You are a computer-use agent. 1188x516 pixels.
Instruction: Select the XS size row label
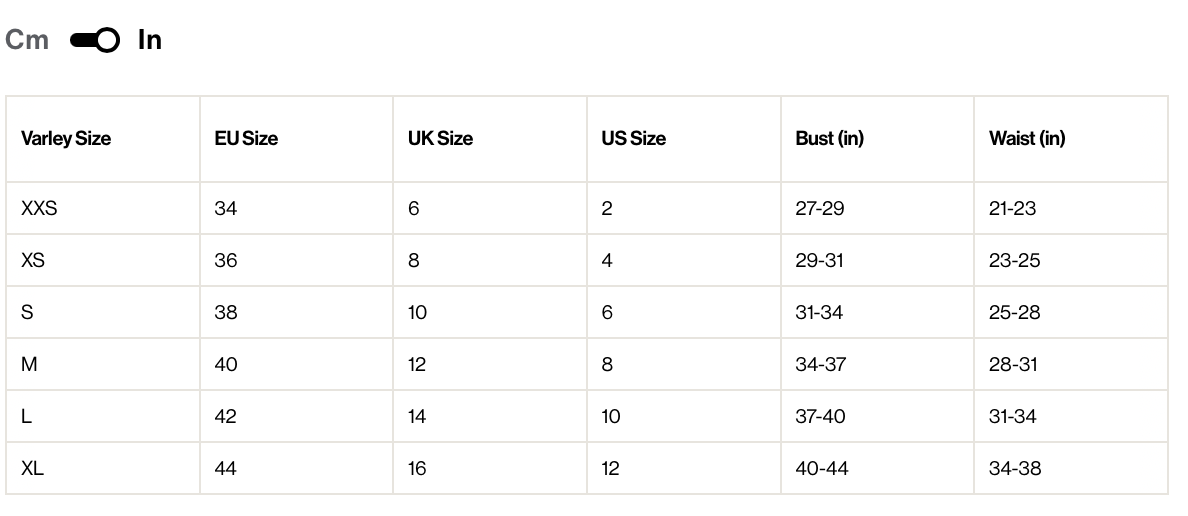[x=33, y=261]
